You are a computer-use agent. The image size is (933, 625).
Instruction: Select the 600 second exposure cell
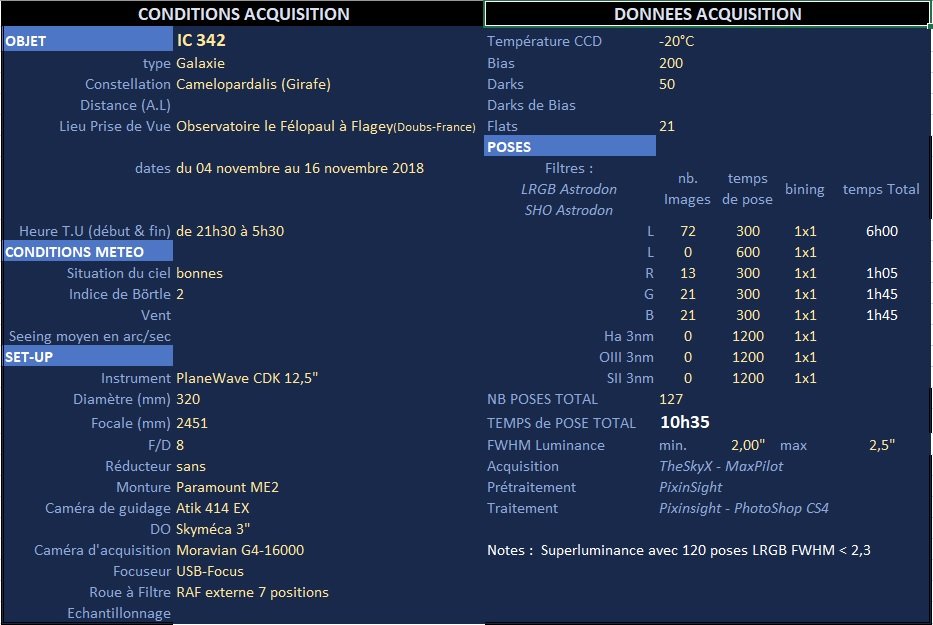click(x=748, y=252)
